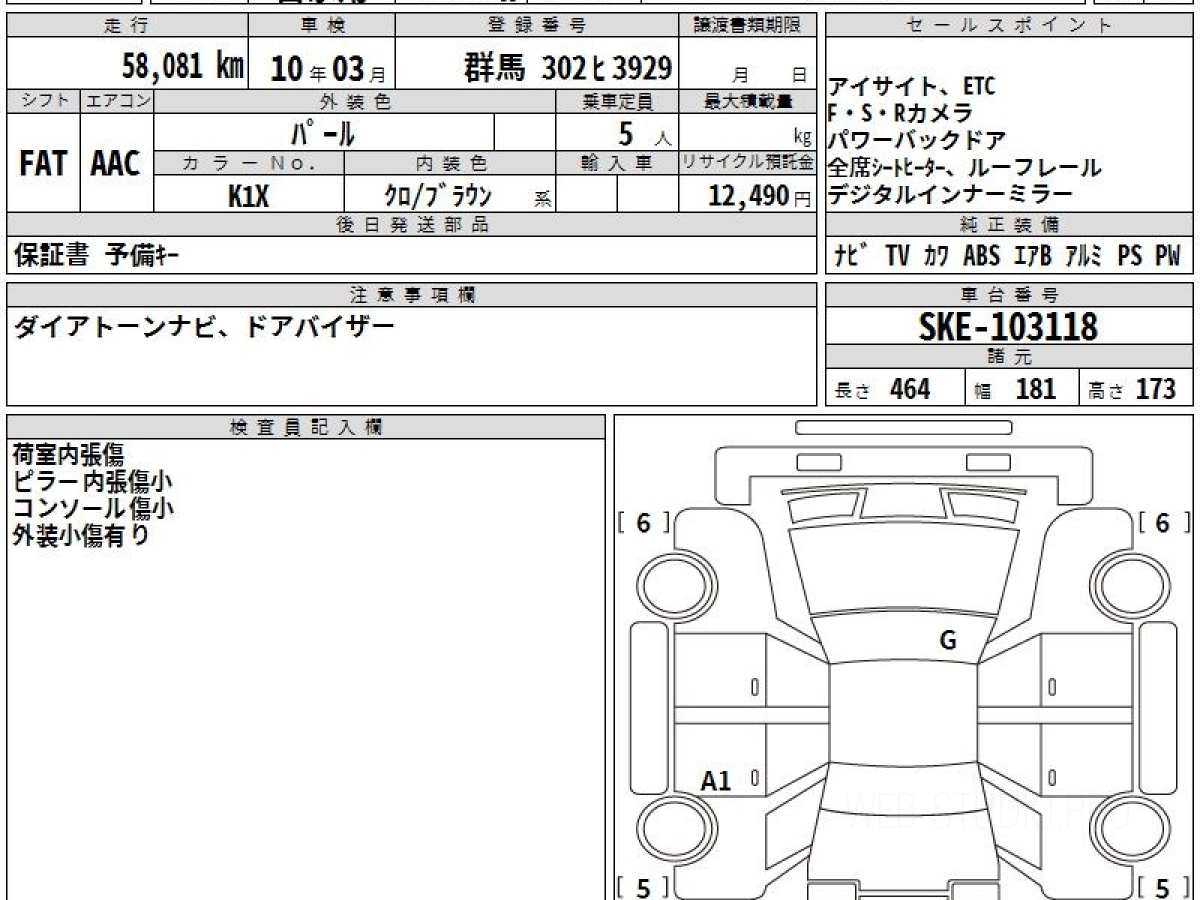1200x900 pixels.
Task: Select the PW equipment entry
Action: click(1168, 256)
